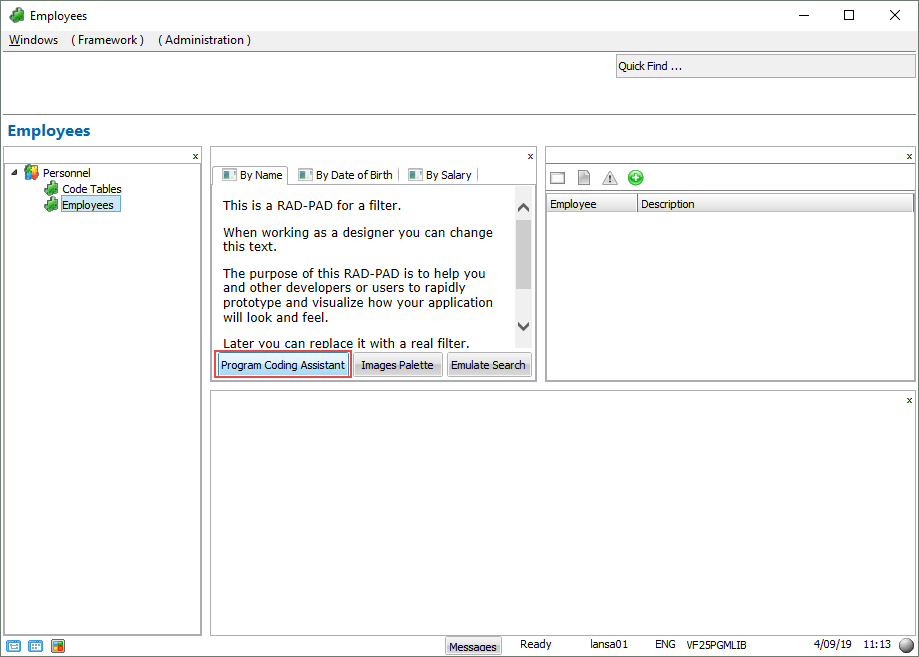Image resolution: width=919 pixels, height=657 pixels.
Task: Collapse the Personnel tree node
Action: click(14, 172)
